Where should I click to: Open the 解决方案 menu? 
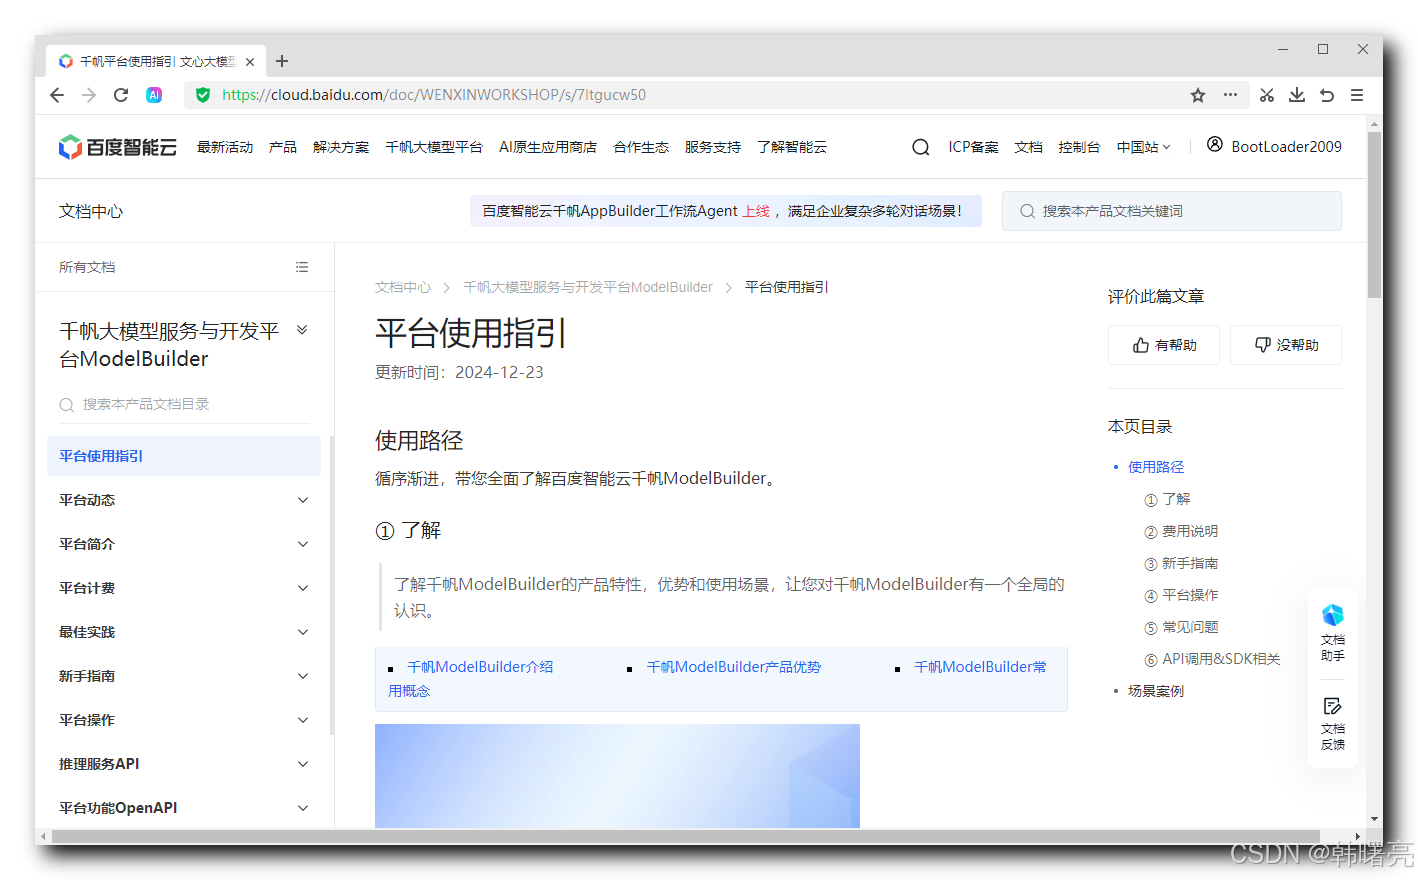tap(341, 147)
